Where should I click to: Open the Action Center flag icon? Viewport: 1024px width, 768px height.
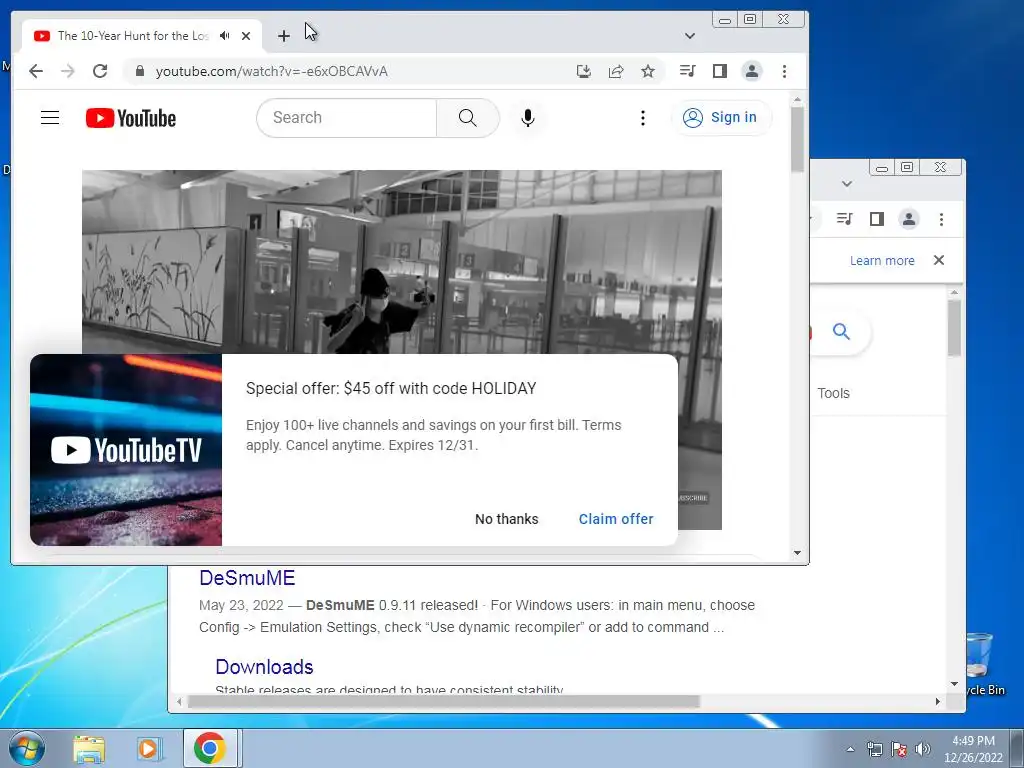point(899,749)
